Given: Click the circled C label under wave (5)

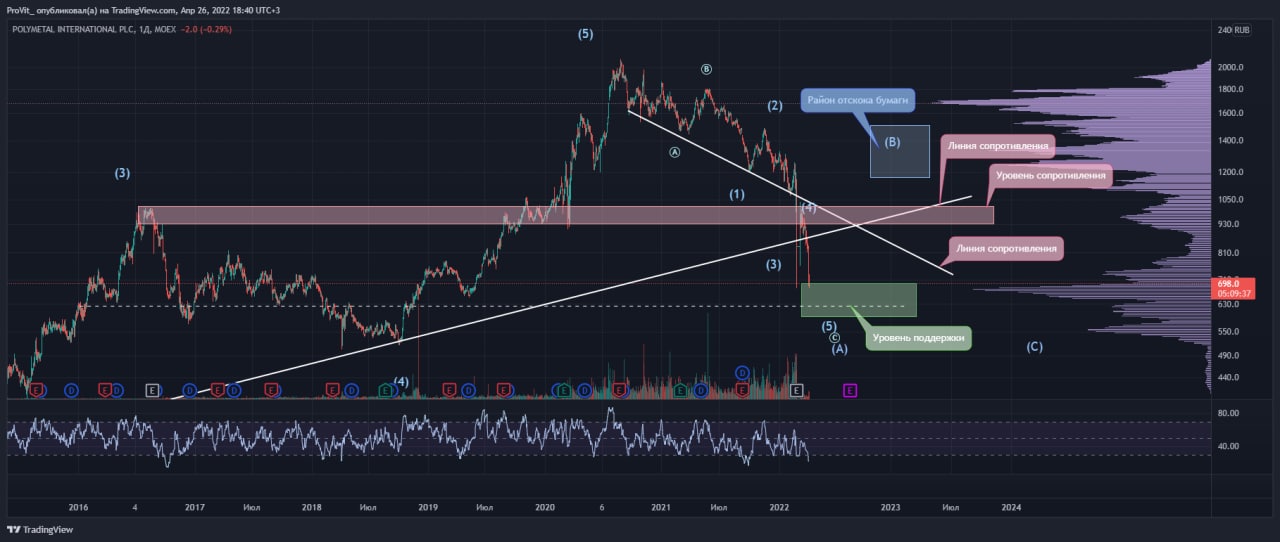Looking at the screenshot, I should click(x=835, y=338).
